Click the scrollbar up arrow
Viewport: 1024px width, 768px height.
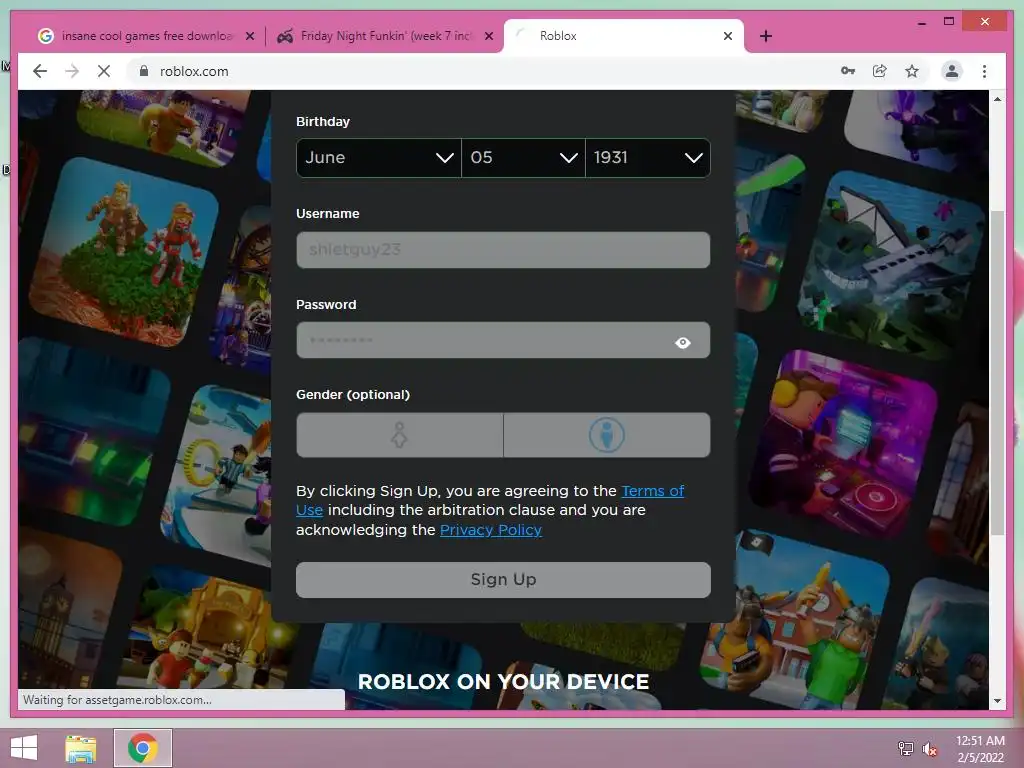coord(997,99)
